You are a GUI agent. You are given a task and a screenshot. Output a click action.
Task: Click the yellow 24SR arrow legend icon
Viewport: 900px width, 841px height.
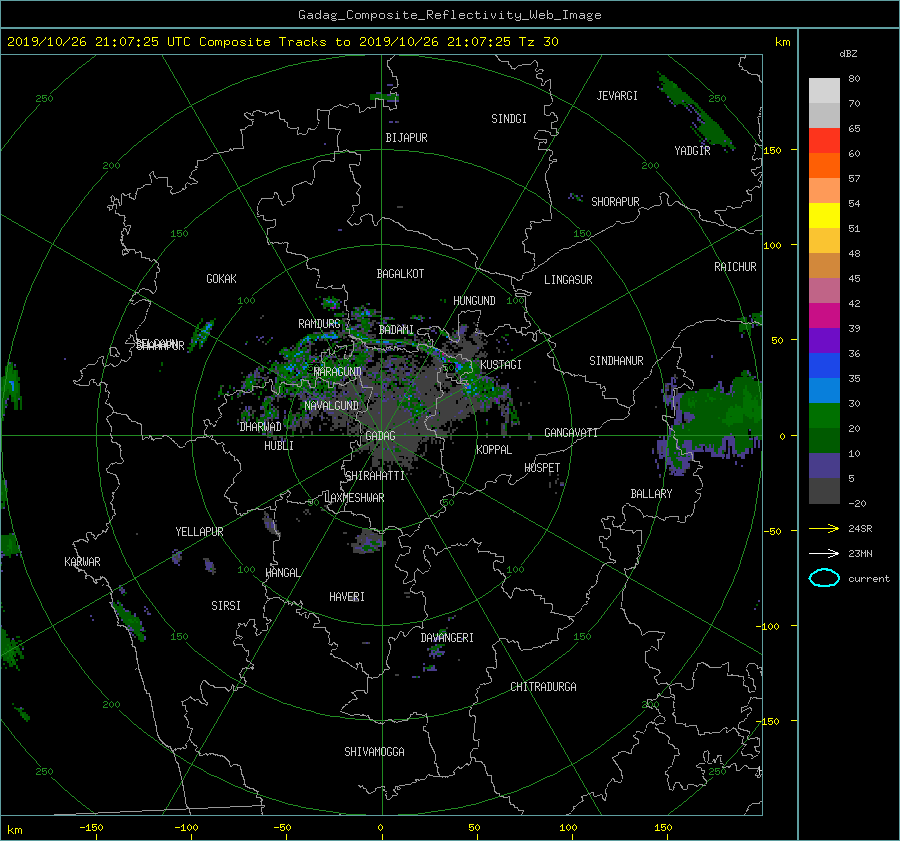824,528
